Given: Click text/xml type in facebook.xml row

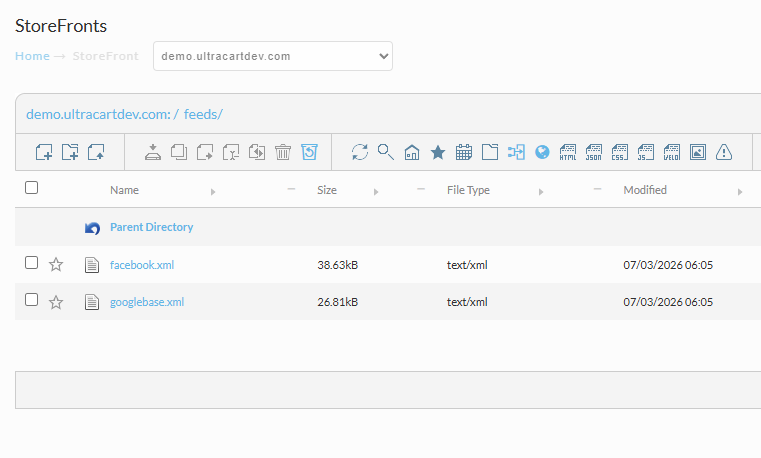Looking at the screenshot, I should (467, 265).
